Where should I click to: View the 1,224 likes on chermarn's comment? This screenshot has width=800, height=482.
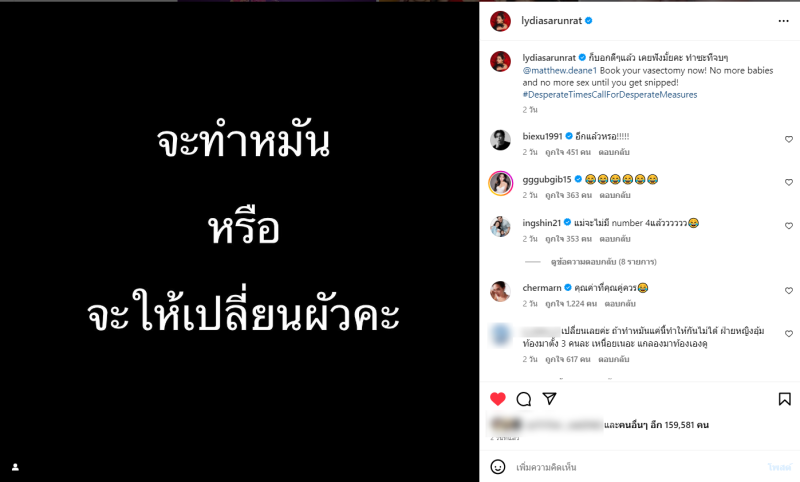pos(571,304)
